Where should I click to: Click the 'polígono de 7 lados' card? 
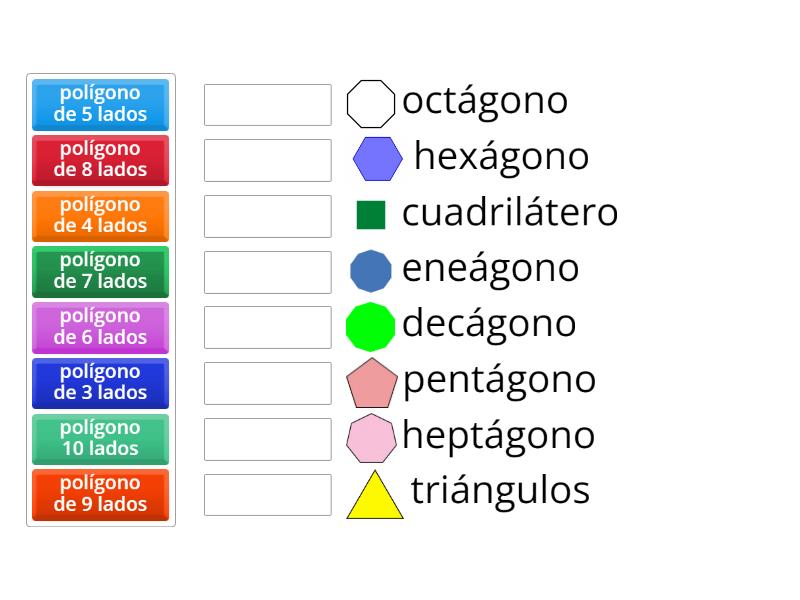(100, 272)
